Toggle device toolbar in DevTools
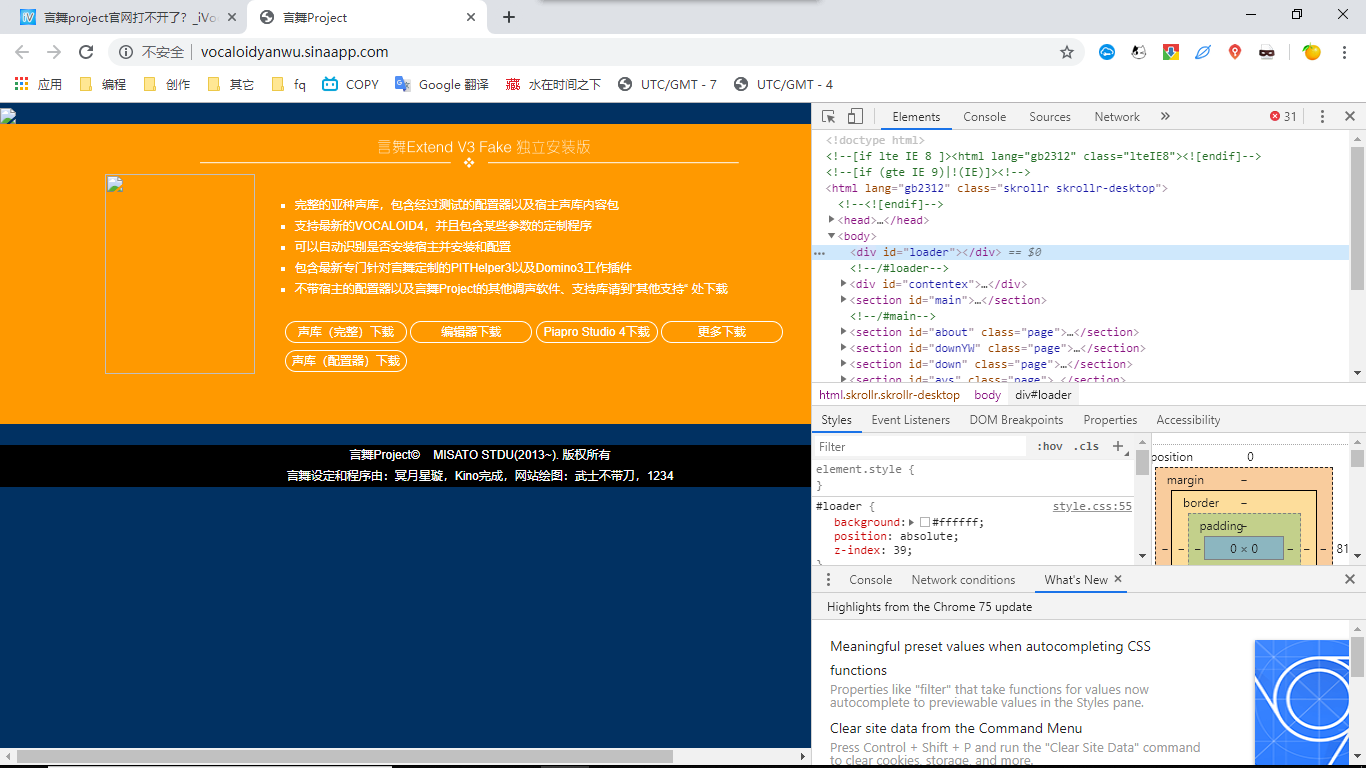 click(x=855, y=117)
